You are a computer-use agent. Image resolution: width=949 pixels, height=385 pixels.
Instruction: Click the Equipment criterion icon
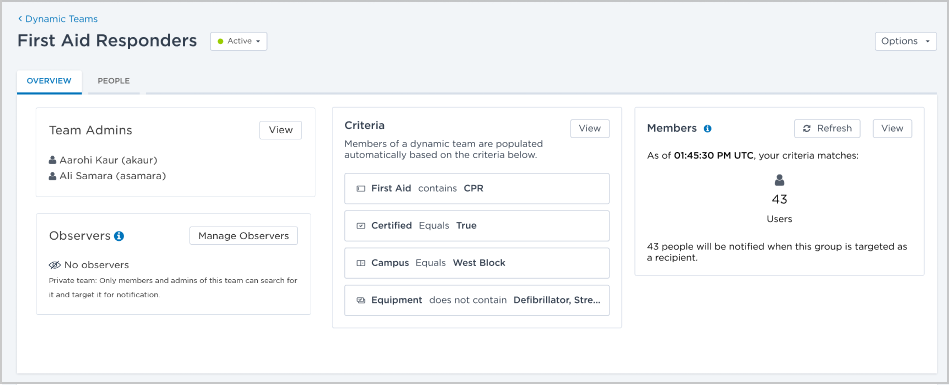pos(361,300)
